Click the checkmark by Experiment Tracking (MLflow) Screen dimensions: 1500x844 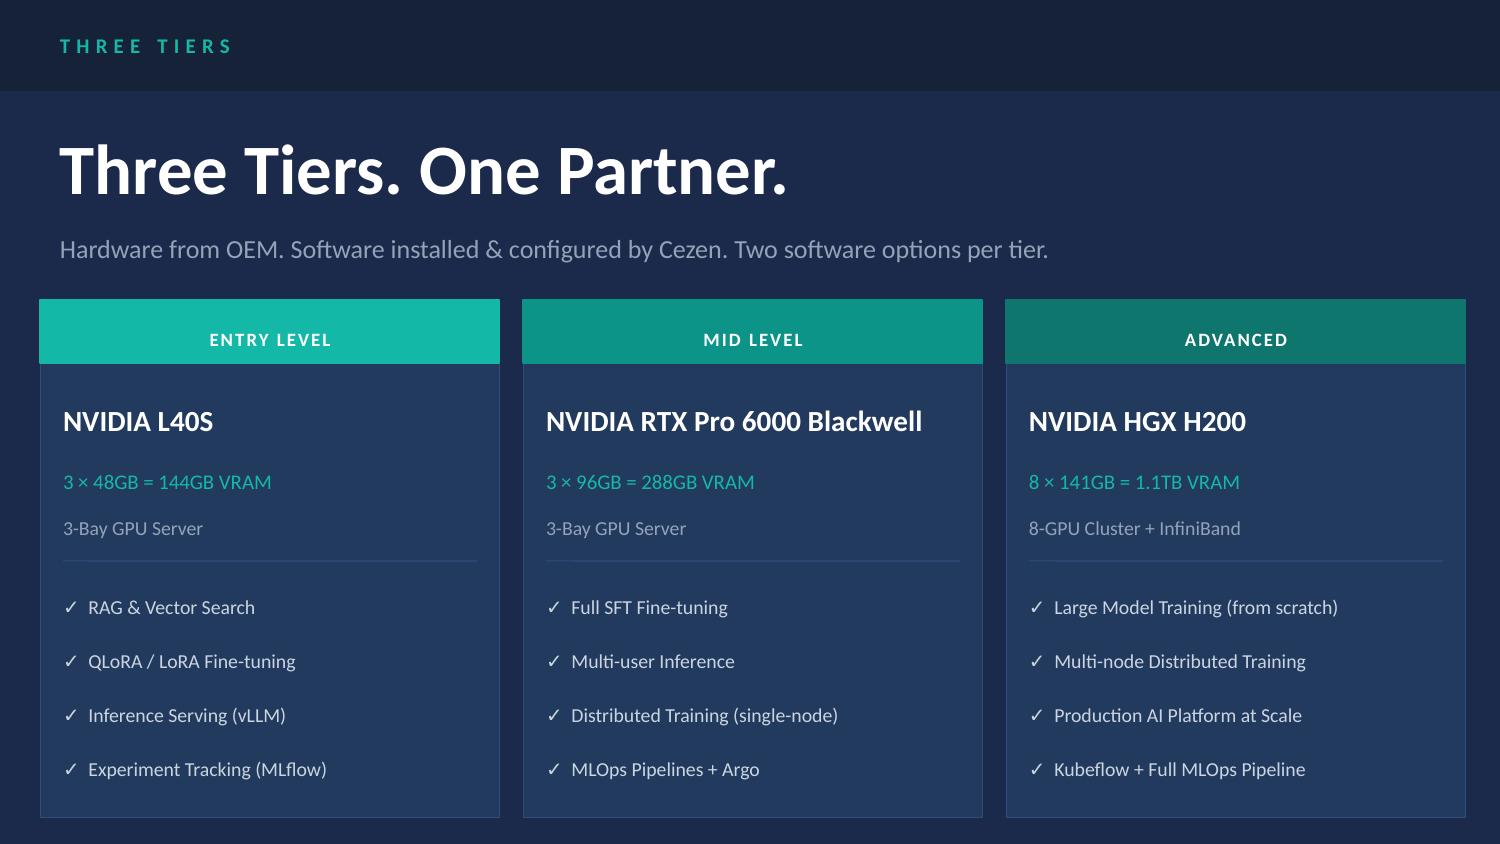point(70,769)
